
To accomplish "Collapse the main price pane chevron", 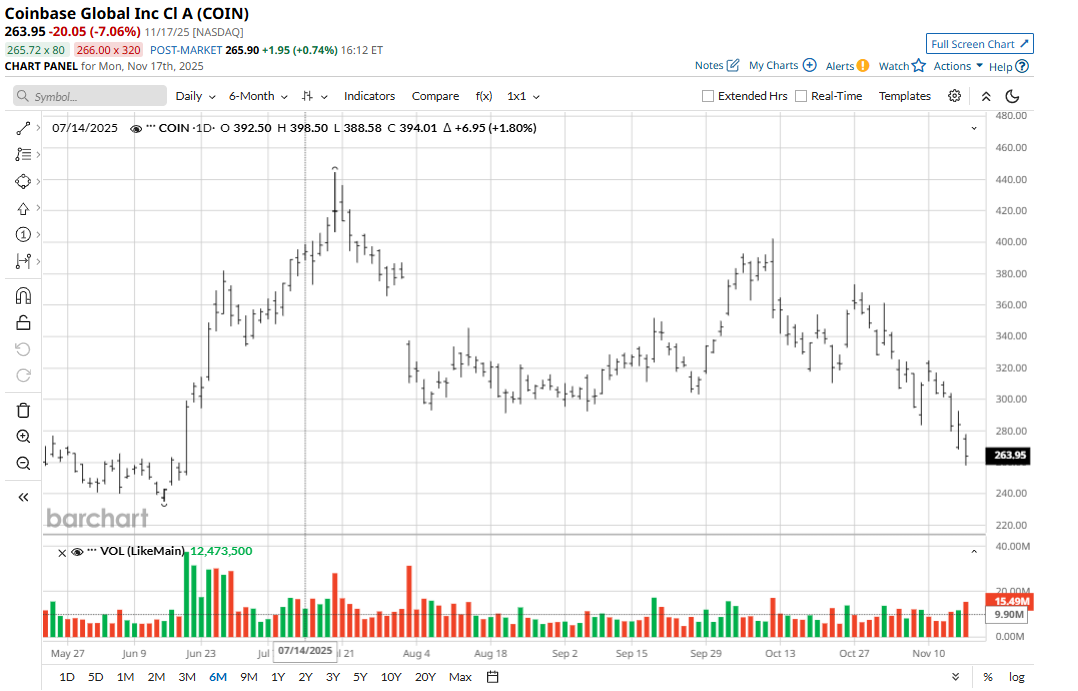I will (974, 129).
